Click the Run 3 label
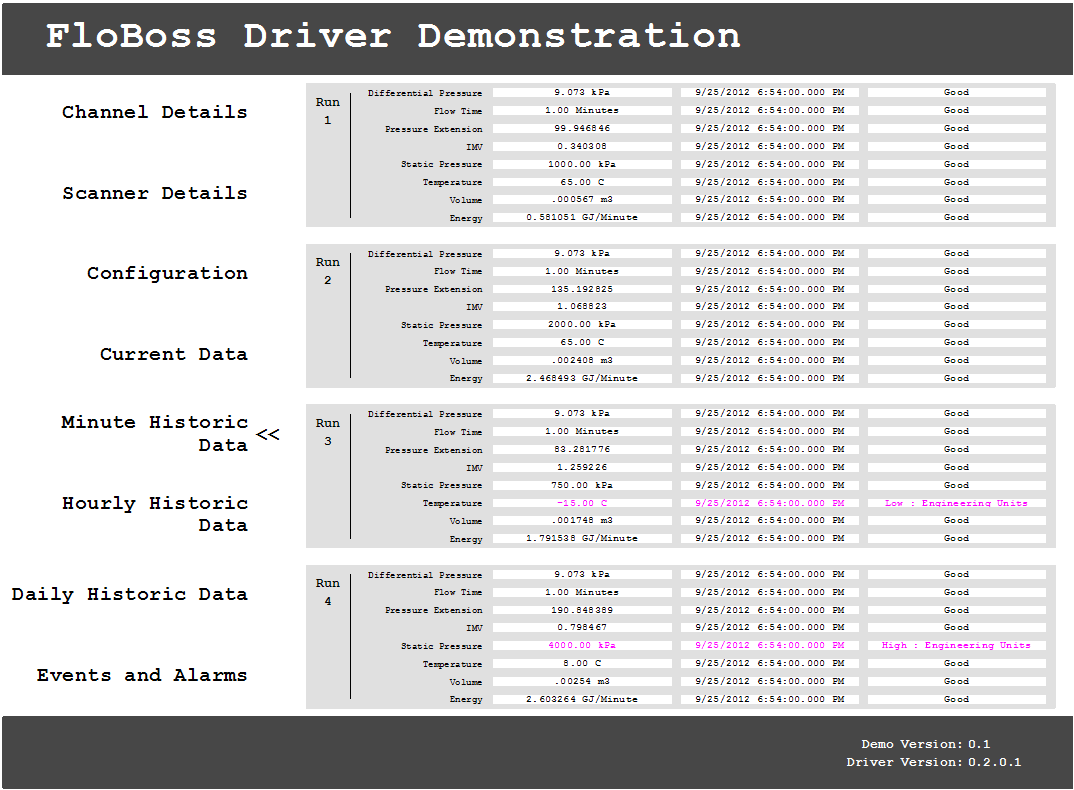The width and height of the screenshot is (1074, 790). click(327, 432)
